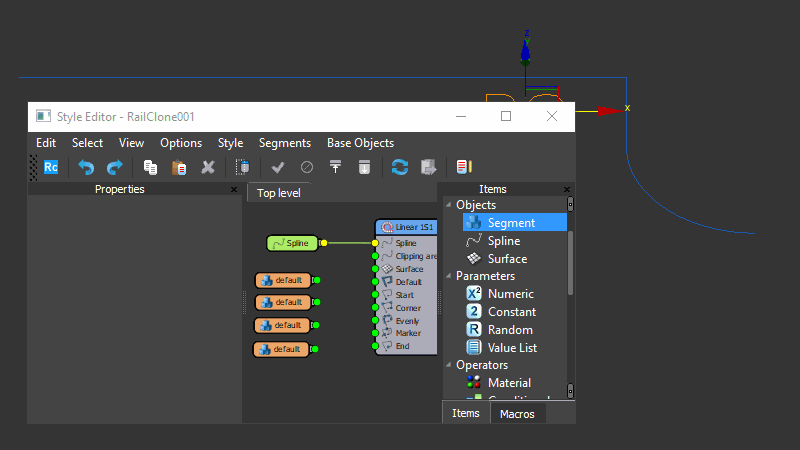Collapse the Operators category
The height and width of the screenshot is (450, 800).
point(448,365)
